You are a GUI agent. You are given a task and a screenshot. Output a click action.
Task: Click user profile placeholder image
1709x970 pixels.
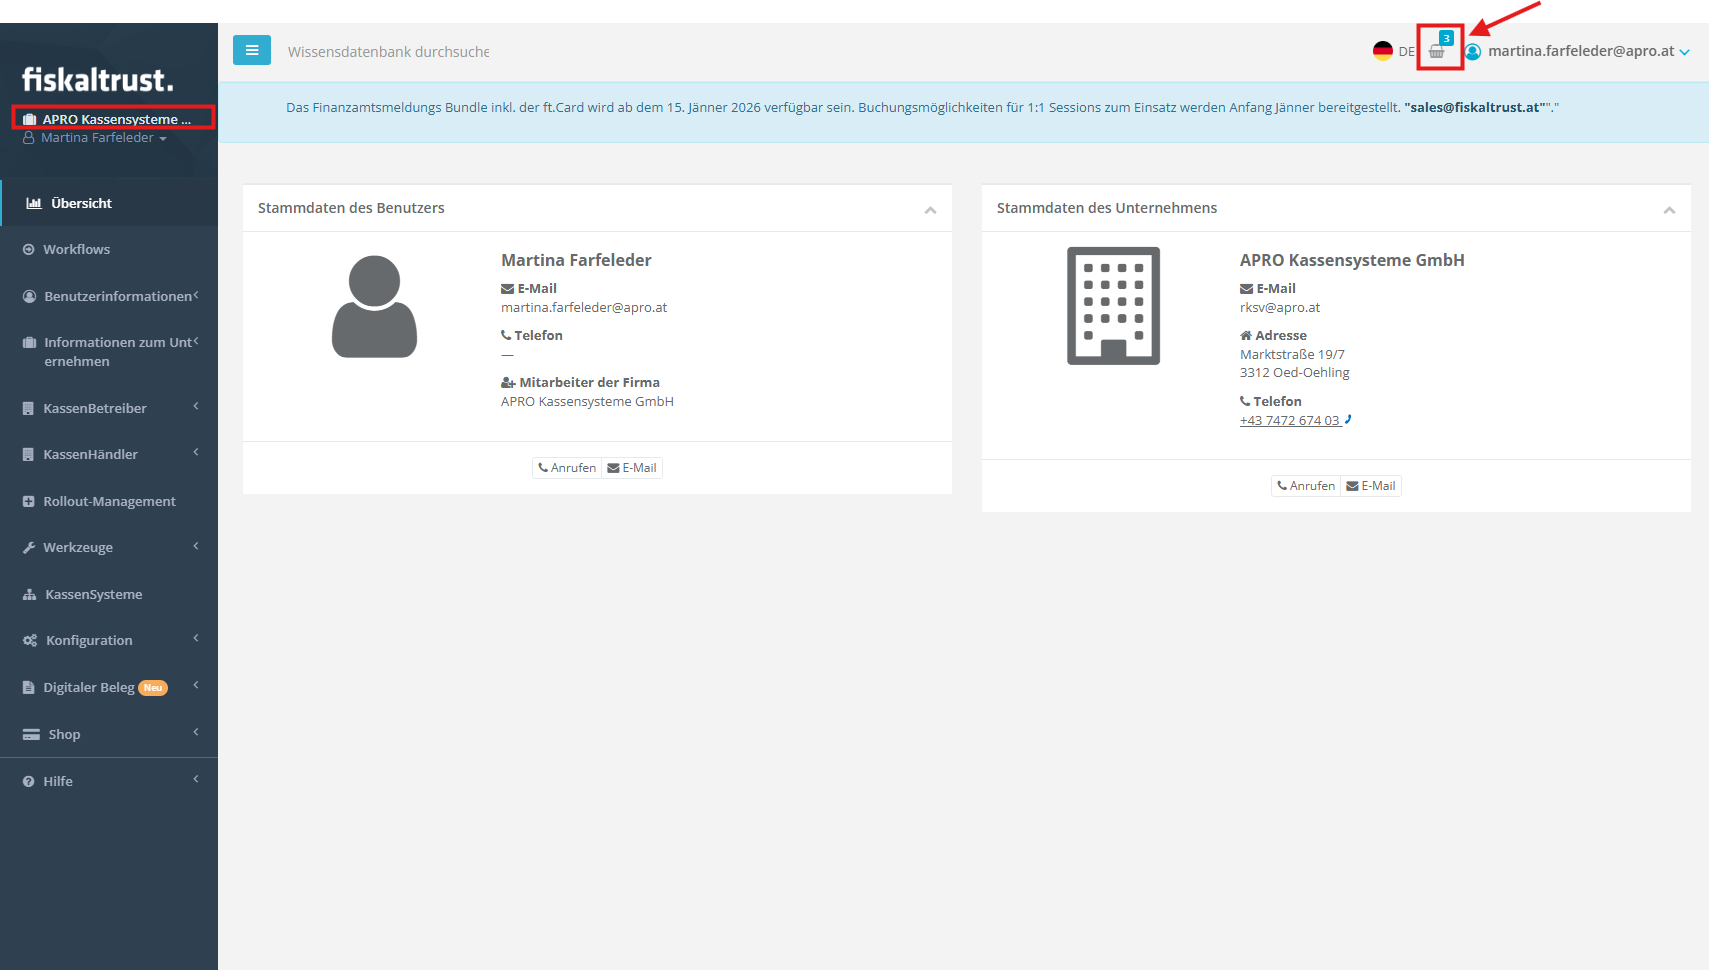(x=374, y=307)
